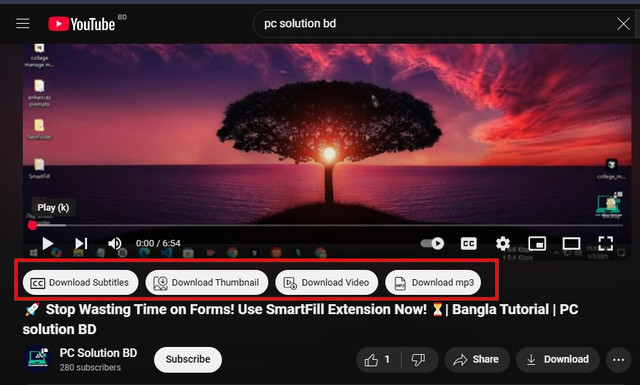This screenshot has height=385, width=640.
Task: Click the '280 subscribers' text
Action: click(x=90, y=367)
